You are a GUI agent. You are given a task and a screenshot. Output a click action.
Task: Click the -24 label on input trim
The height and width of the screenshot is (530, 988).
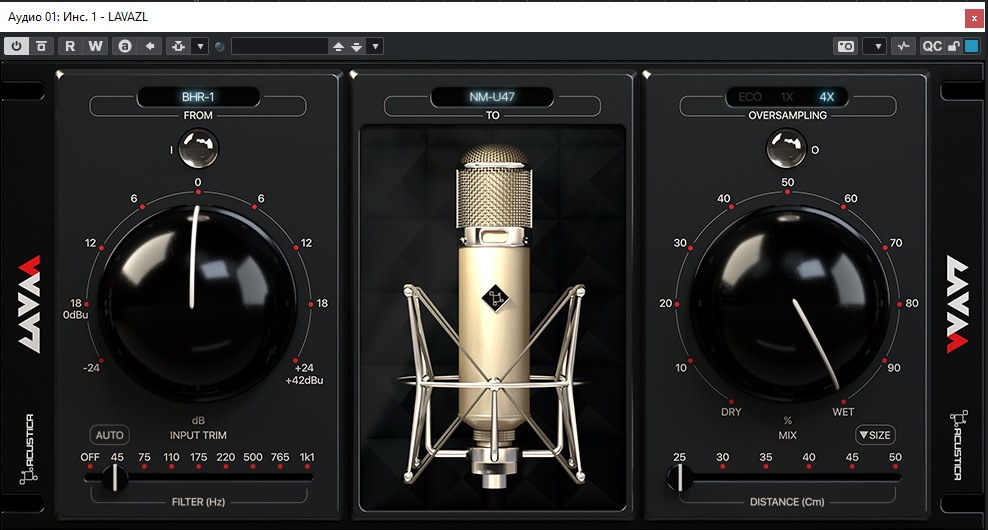(91, 368)
